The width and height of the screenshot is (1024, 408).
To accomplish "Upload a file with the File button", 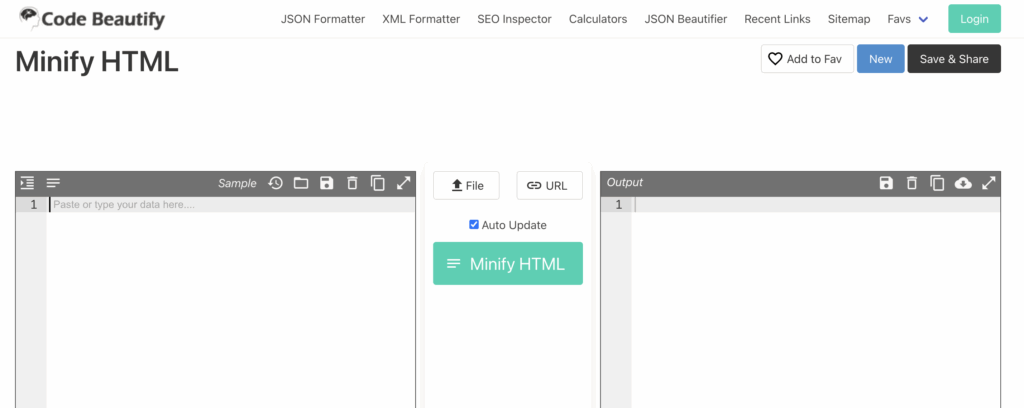I will click(x=466, y=185).
